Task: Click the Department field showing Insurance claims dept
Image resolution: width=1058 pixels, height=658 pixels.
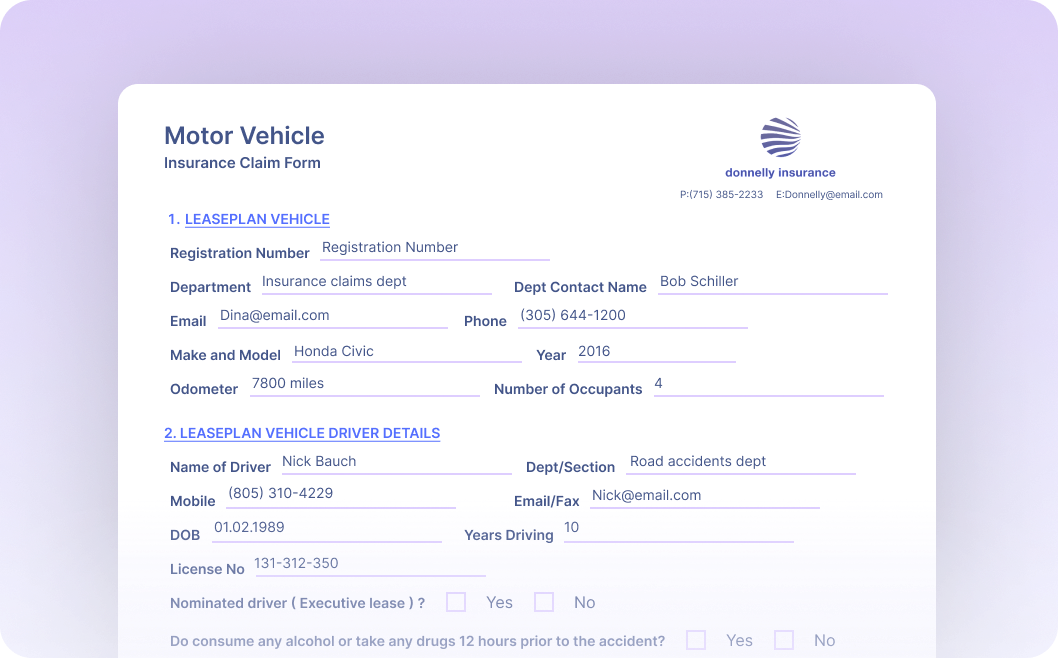Action: [x=376, y=282]
